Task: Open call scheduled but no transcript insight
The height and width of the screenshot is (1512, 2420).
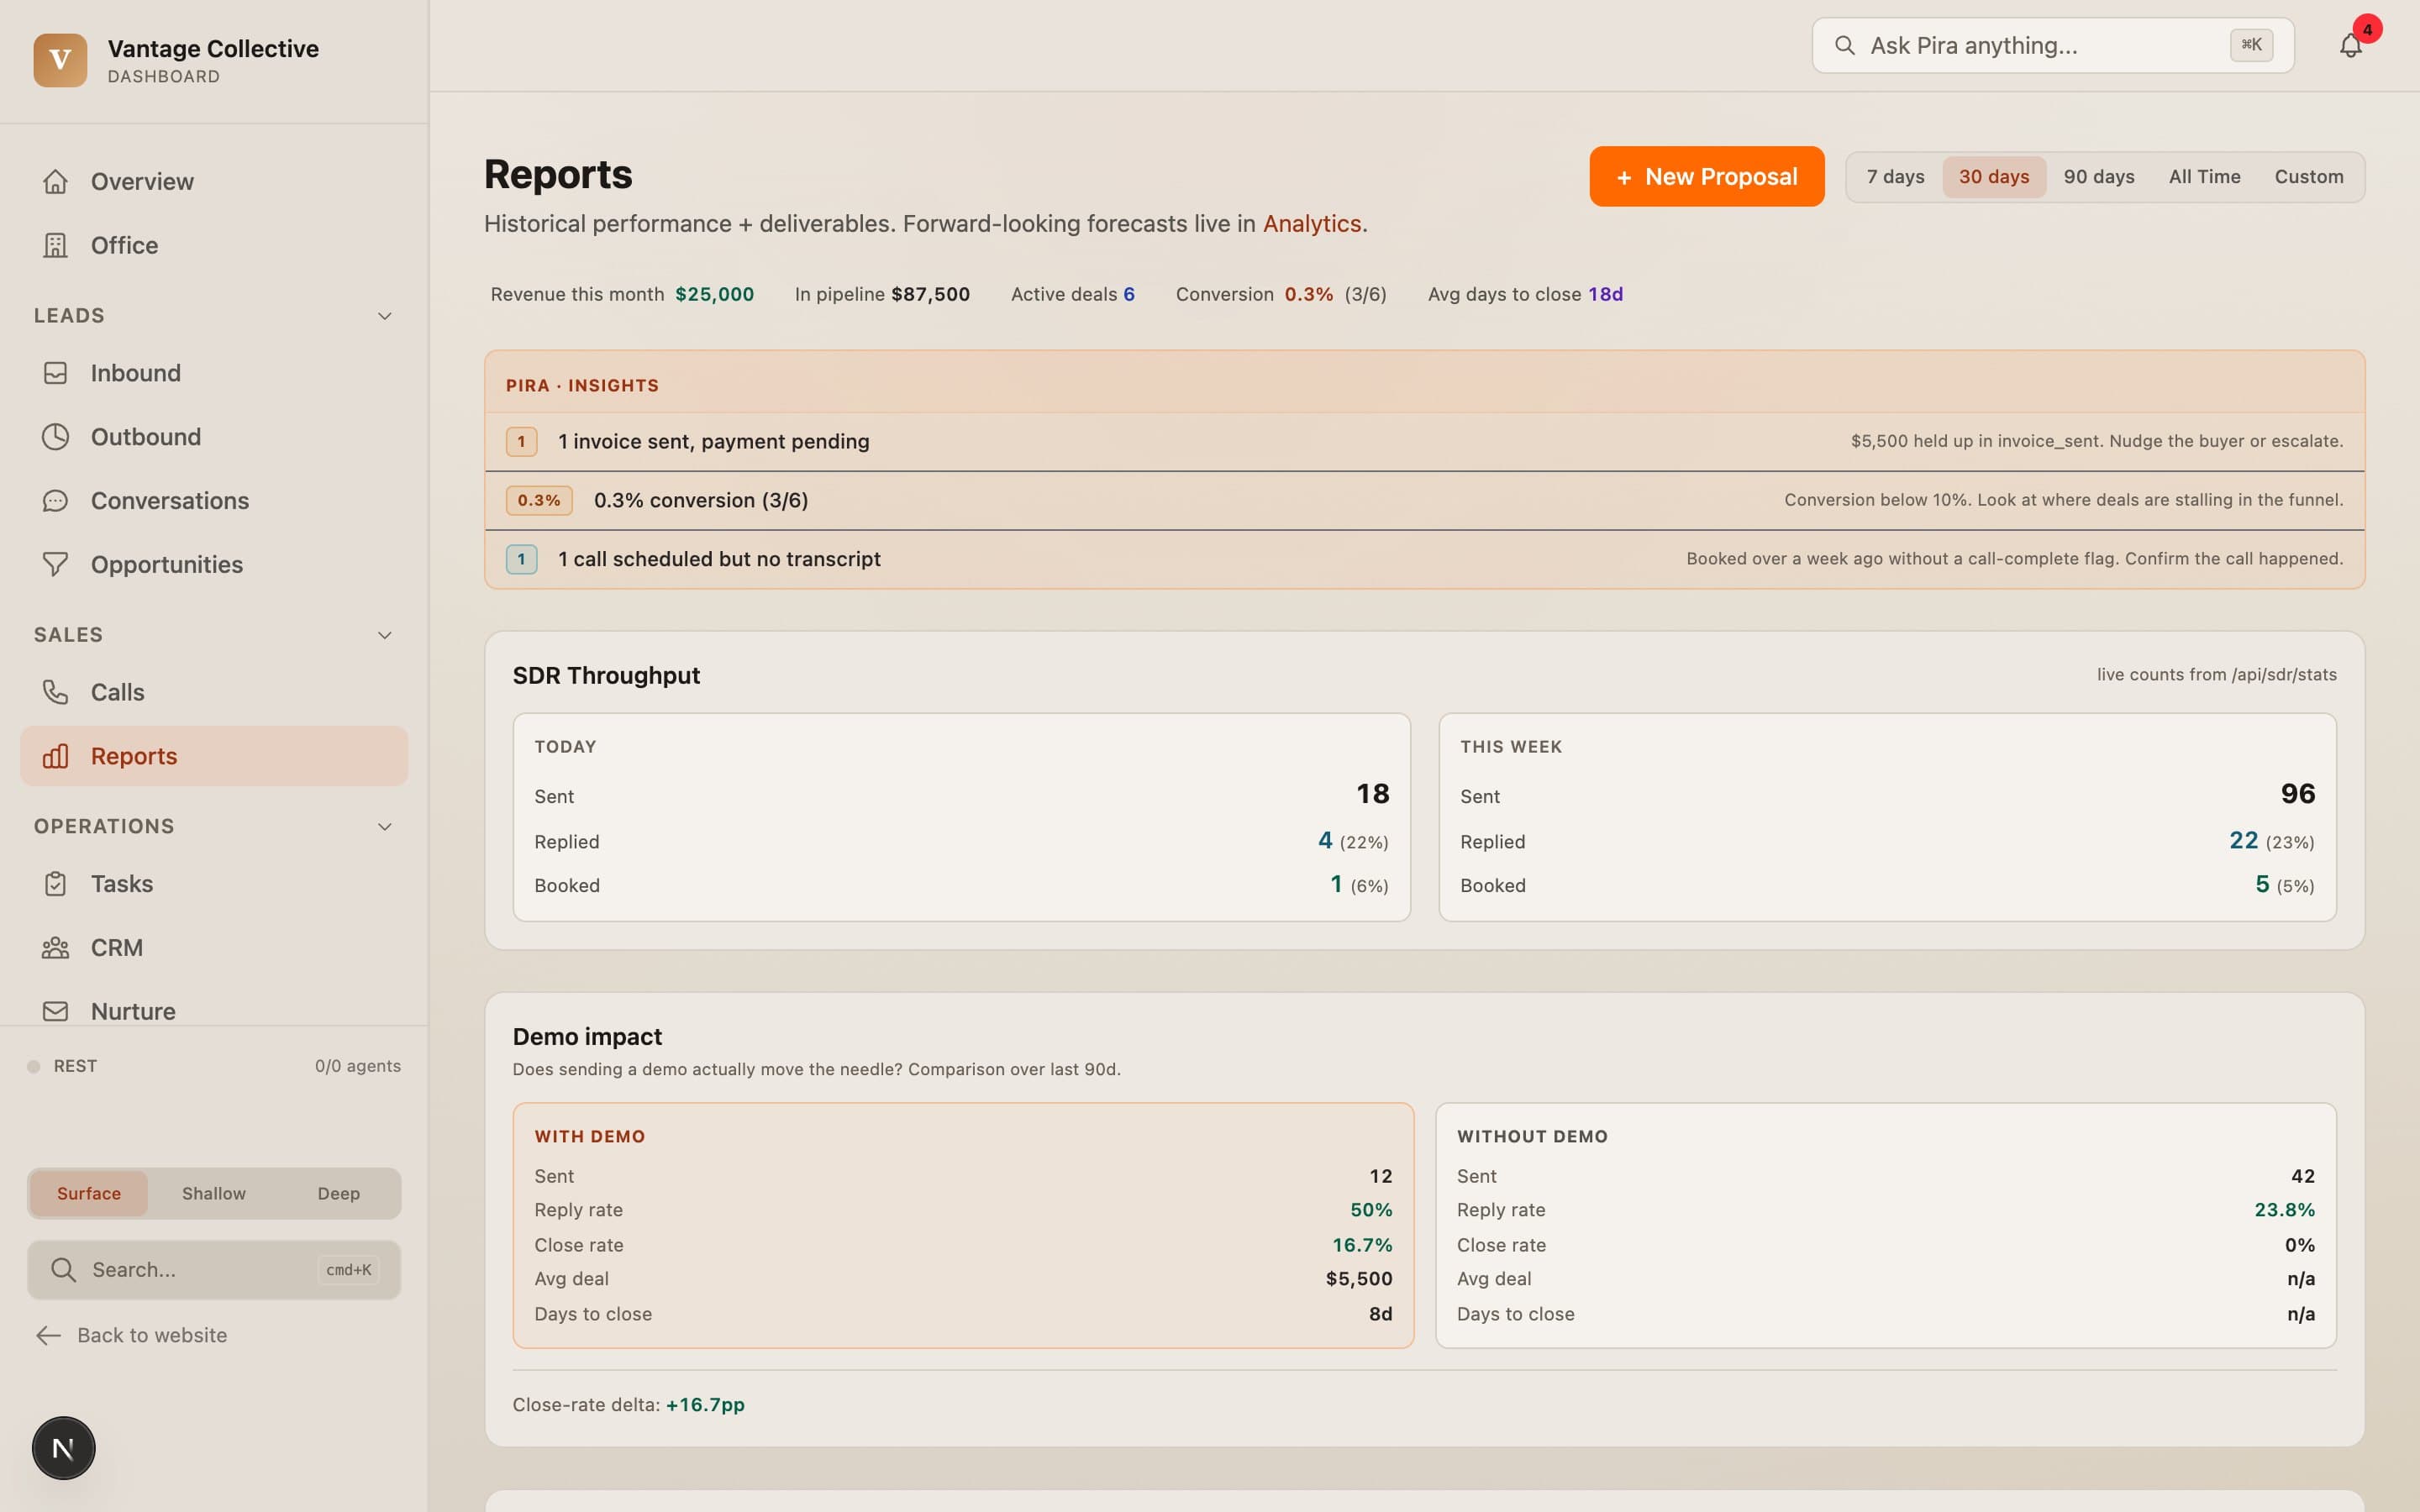Action: pyautogui.click(x=1424, y=559)
